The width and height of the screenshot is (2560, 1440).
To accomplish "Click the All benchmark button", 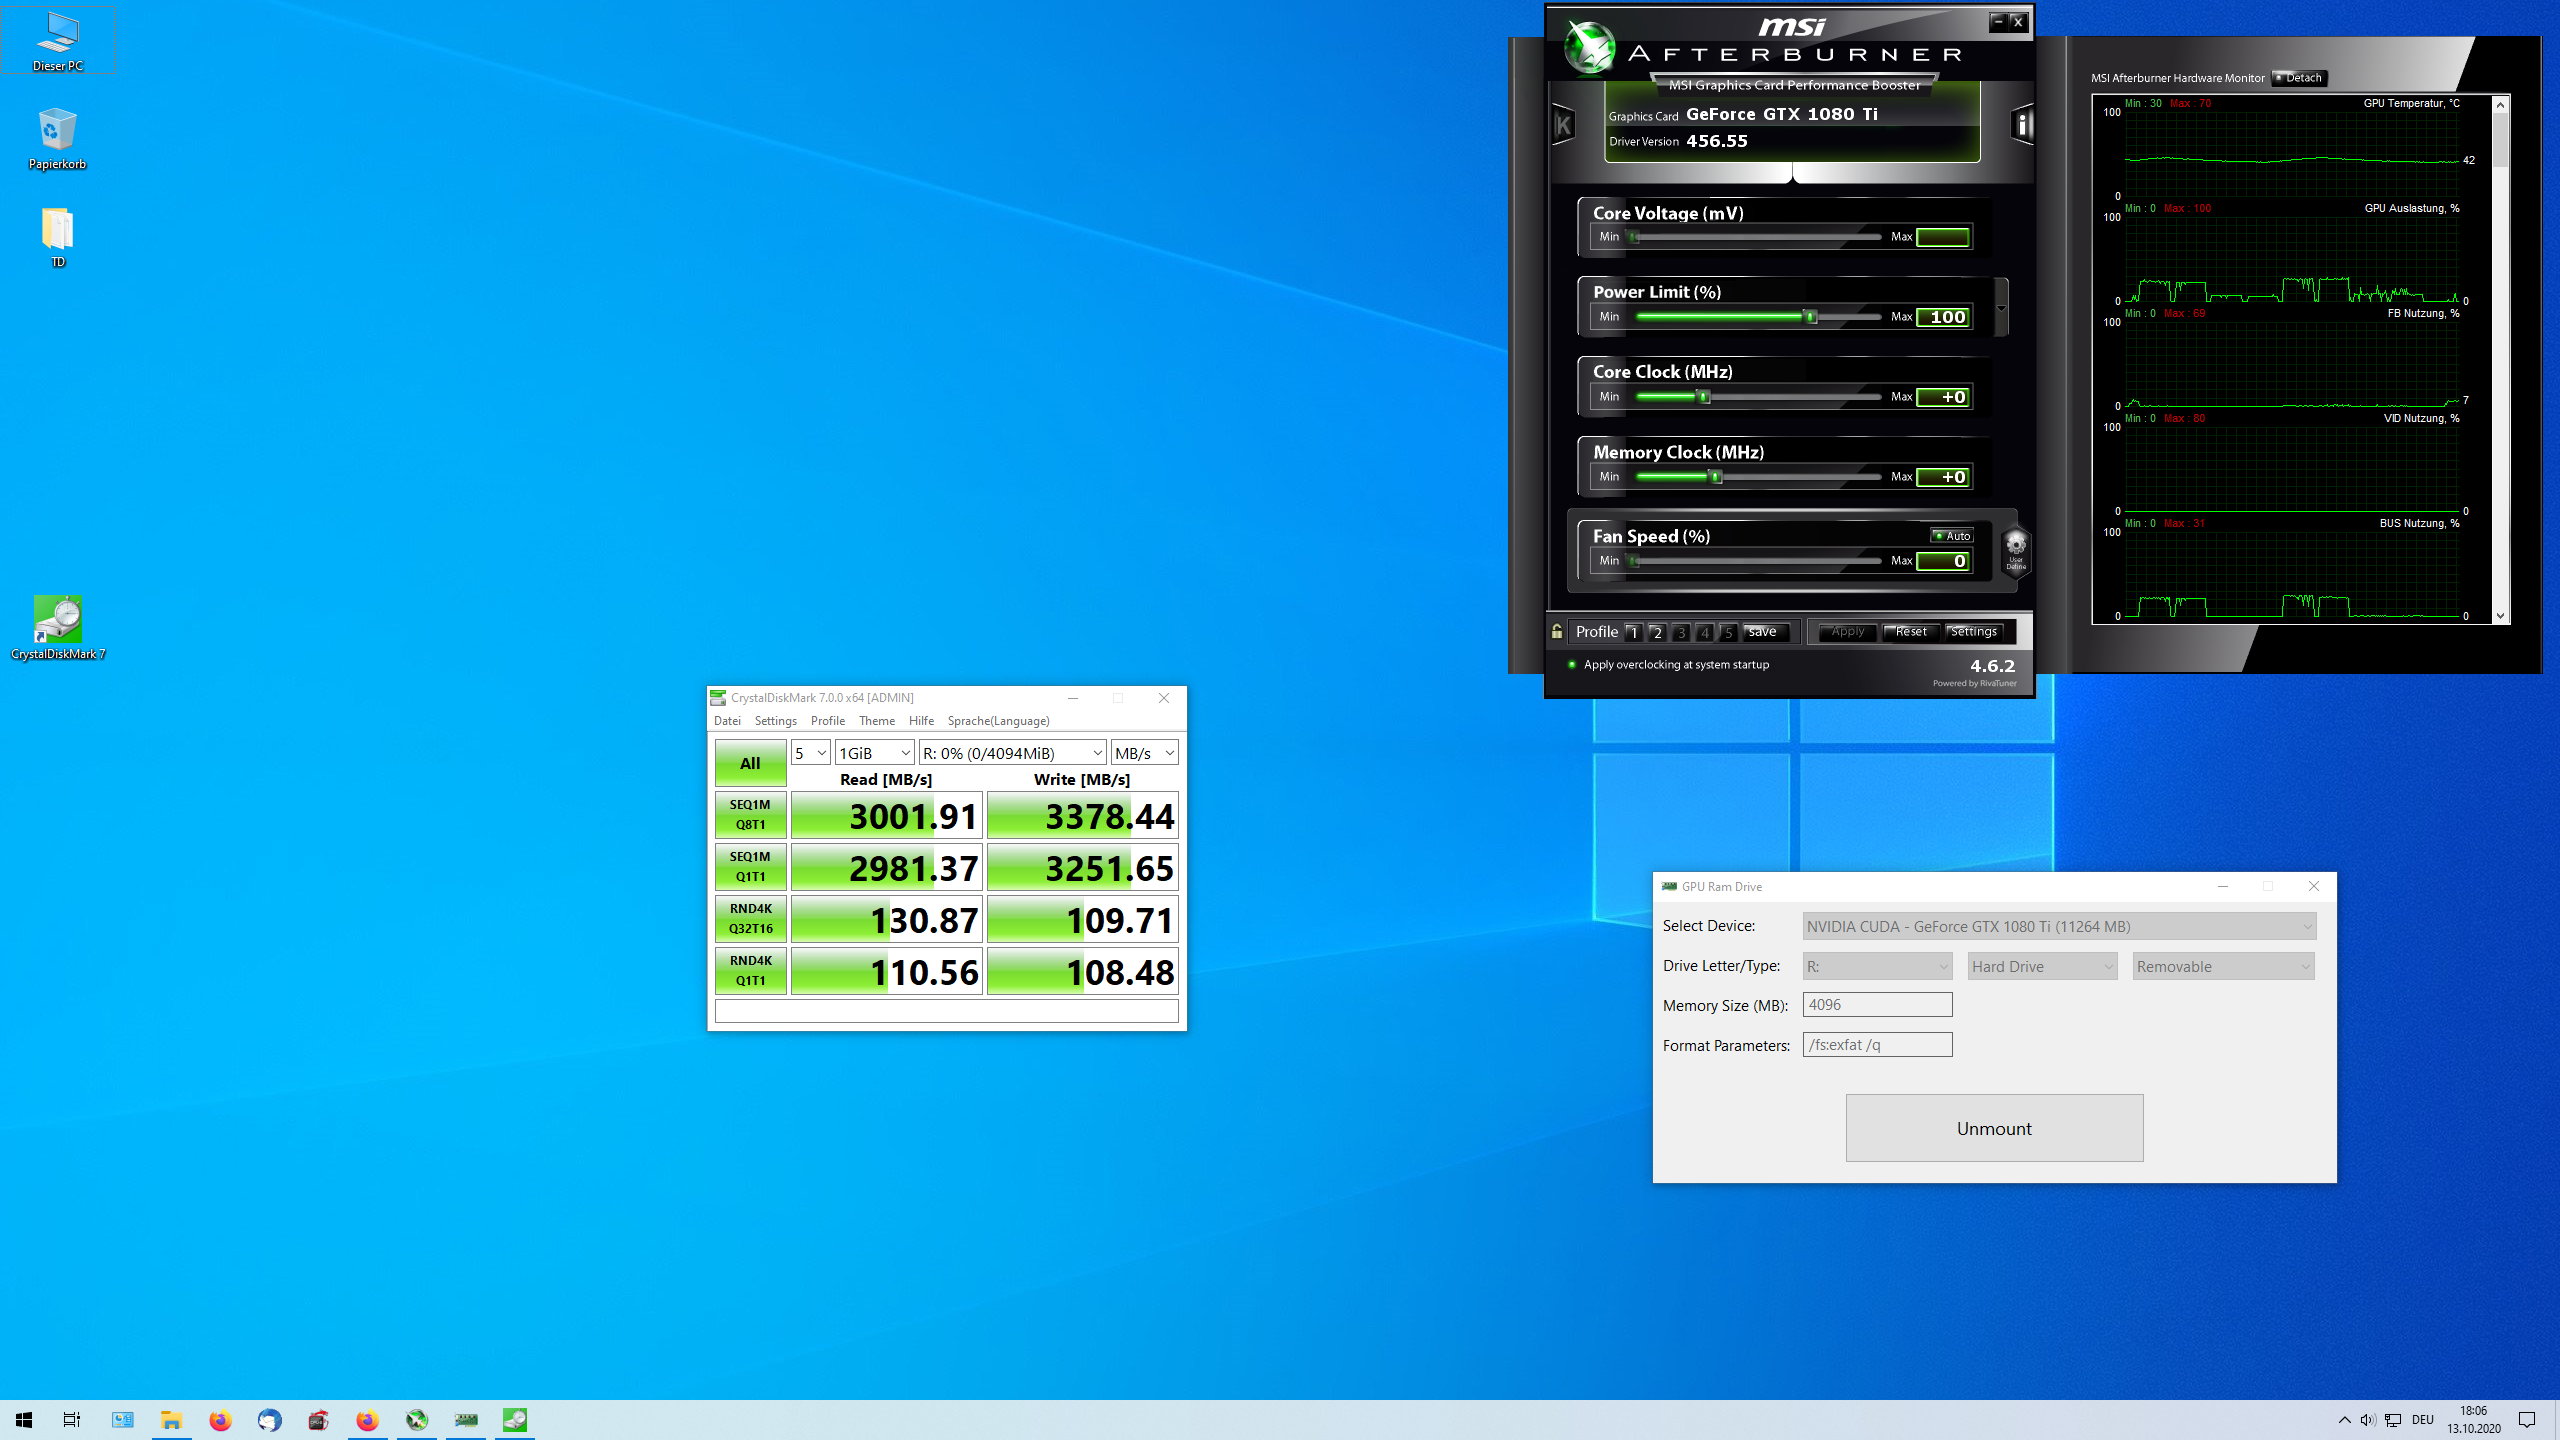I will point(750,763).
